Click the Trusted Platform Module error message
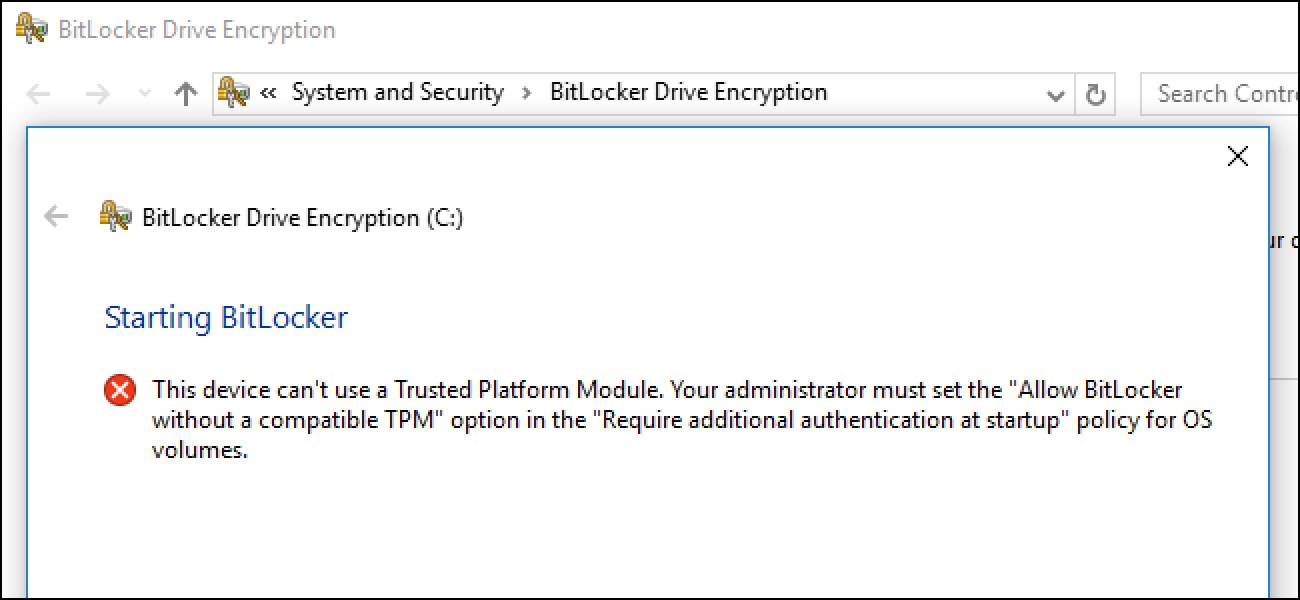 coord(680,420)
